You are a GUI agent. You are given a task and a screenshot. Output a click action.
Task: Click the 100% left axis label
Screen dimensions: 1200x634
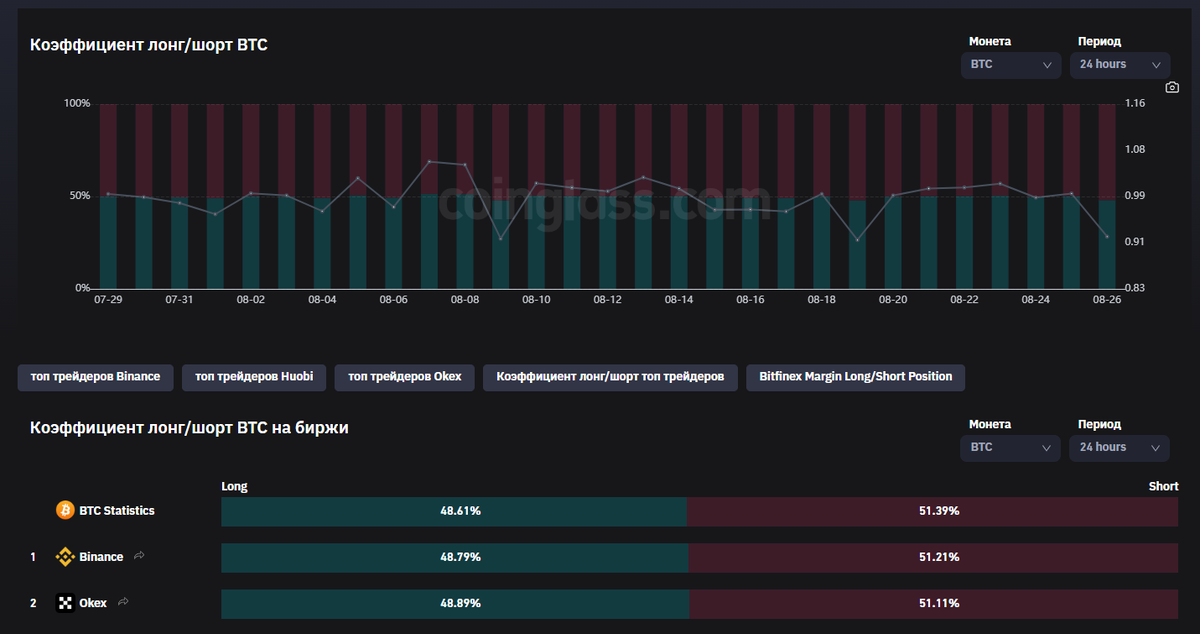(77, 103)
